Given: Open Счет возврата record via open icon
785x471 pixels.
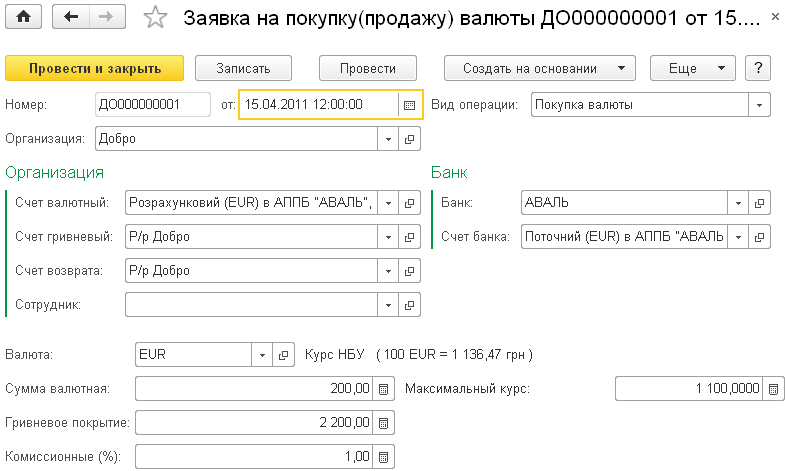Looking at the screenshot, I should (x=410, y=271).
